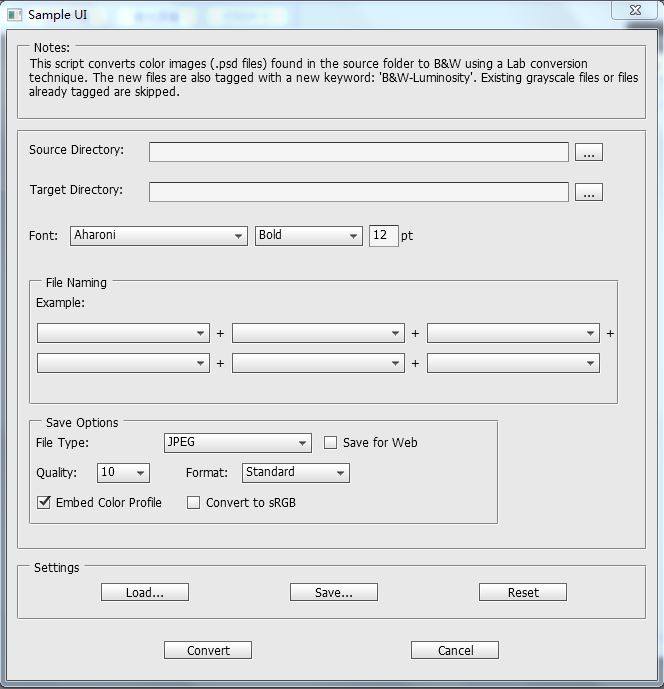
Task: Tick the Convert to sRGB checkbox
Action: [194, 503]
